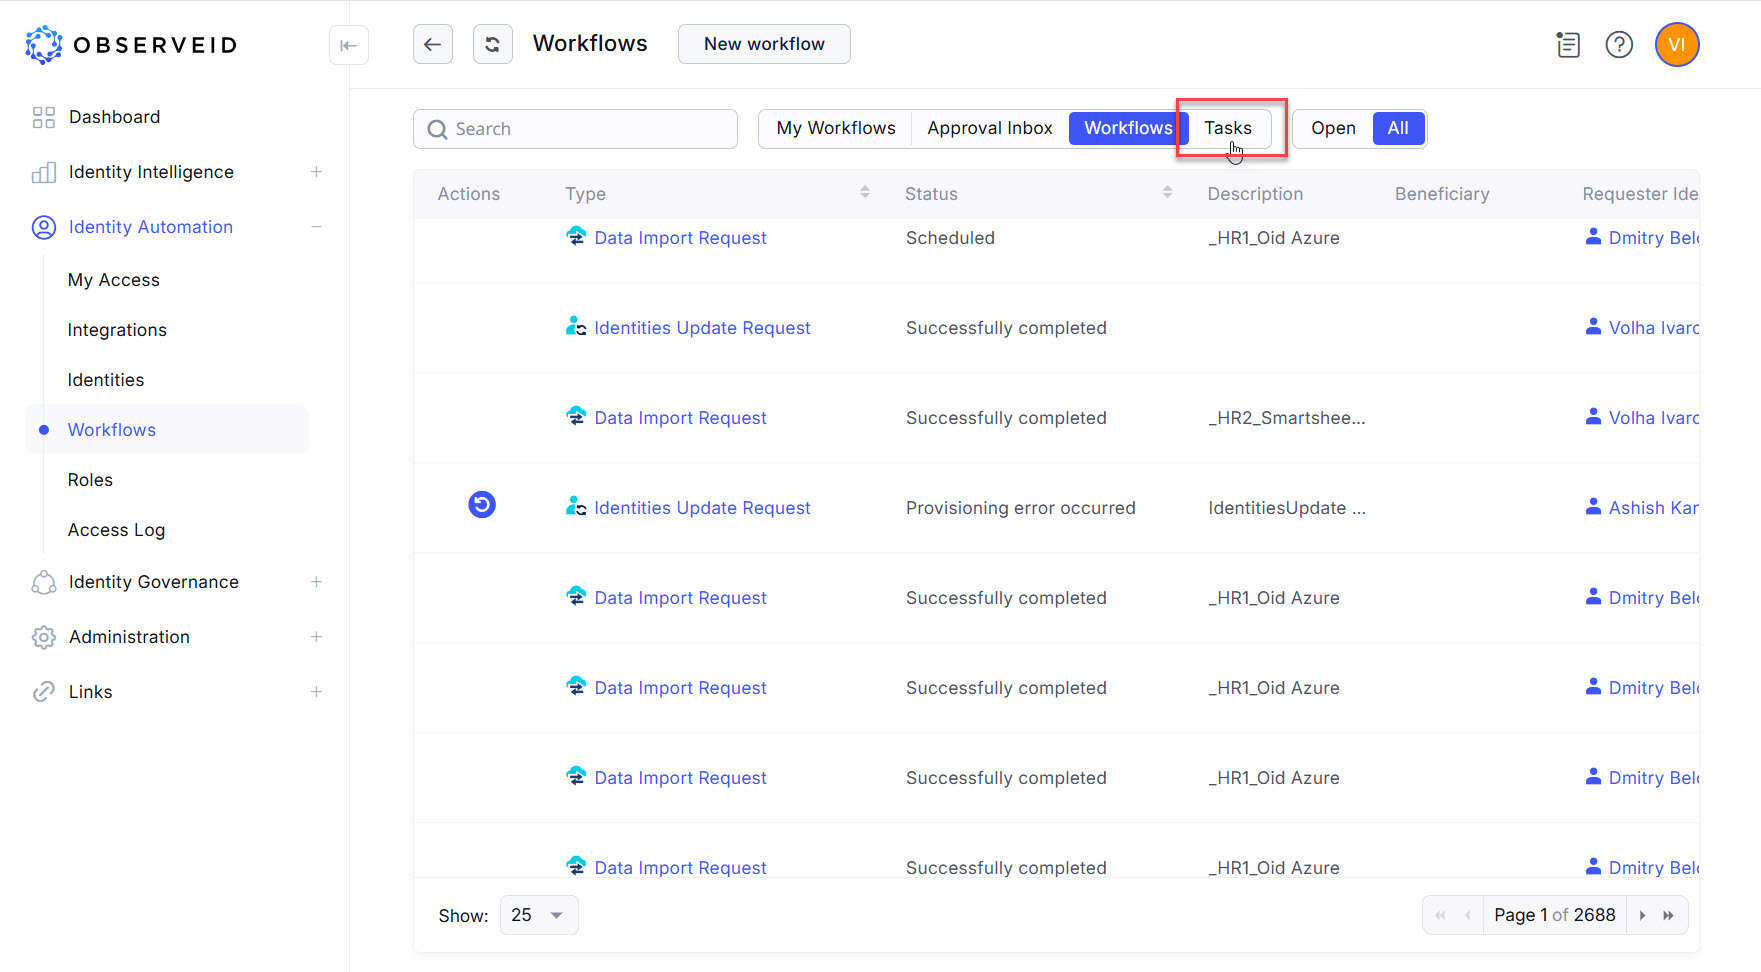
Task: Open the task list icon in header
Action: [x=1567, y=45]
